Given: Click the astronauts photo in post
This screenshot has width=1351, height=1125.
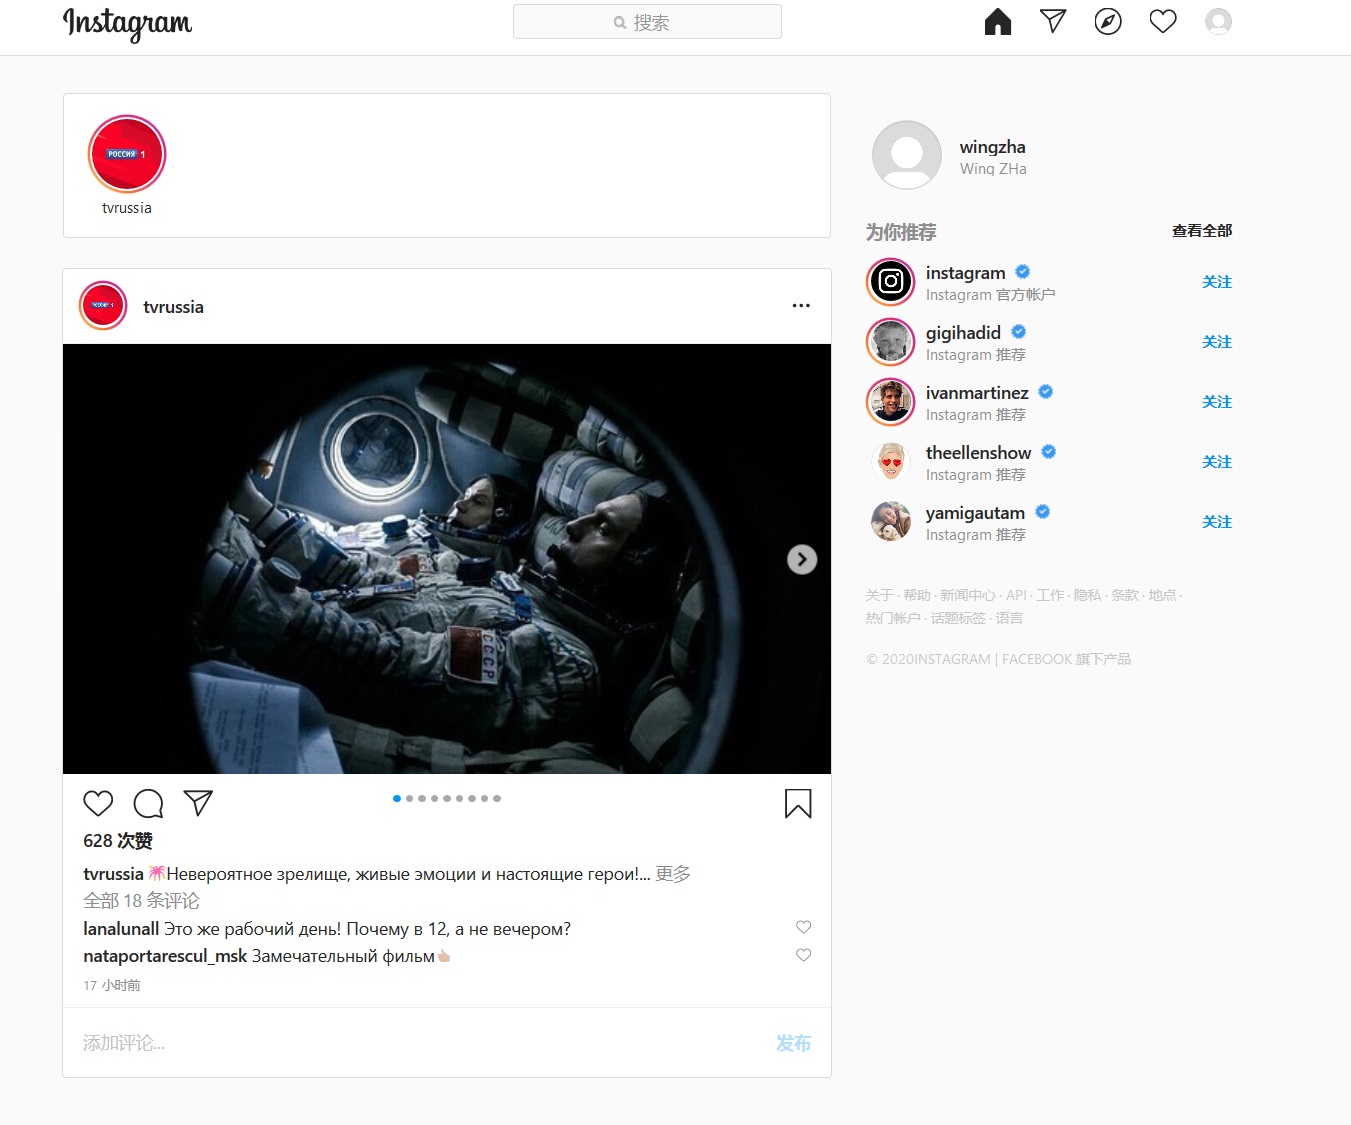Looking at the screenshot, I should 447,559.
